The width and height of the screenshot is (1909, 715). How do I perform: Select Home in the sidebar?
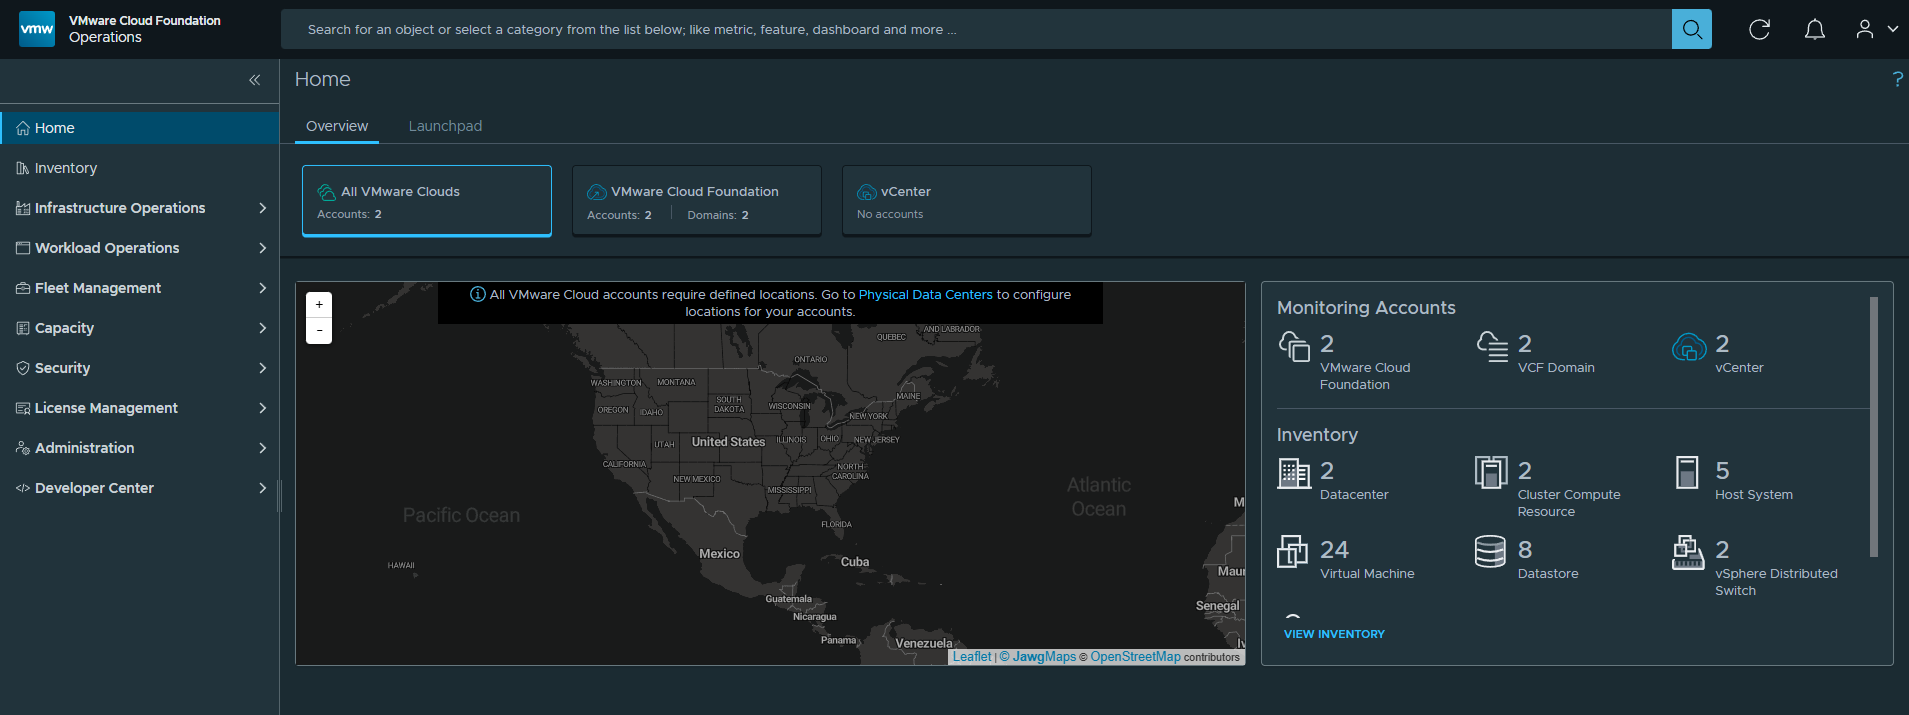[140, 128]
